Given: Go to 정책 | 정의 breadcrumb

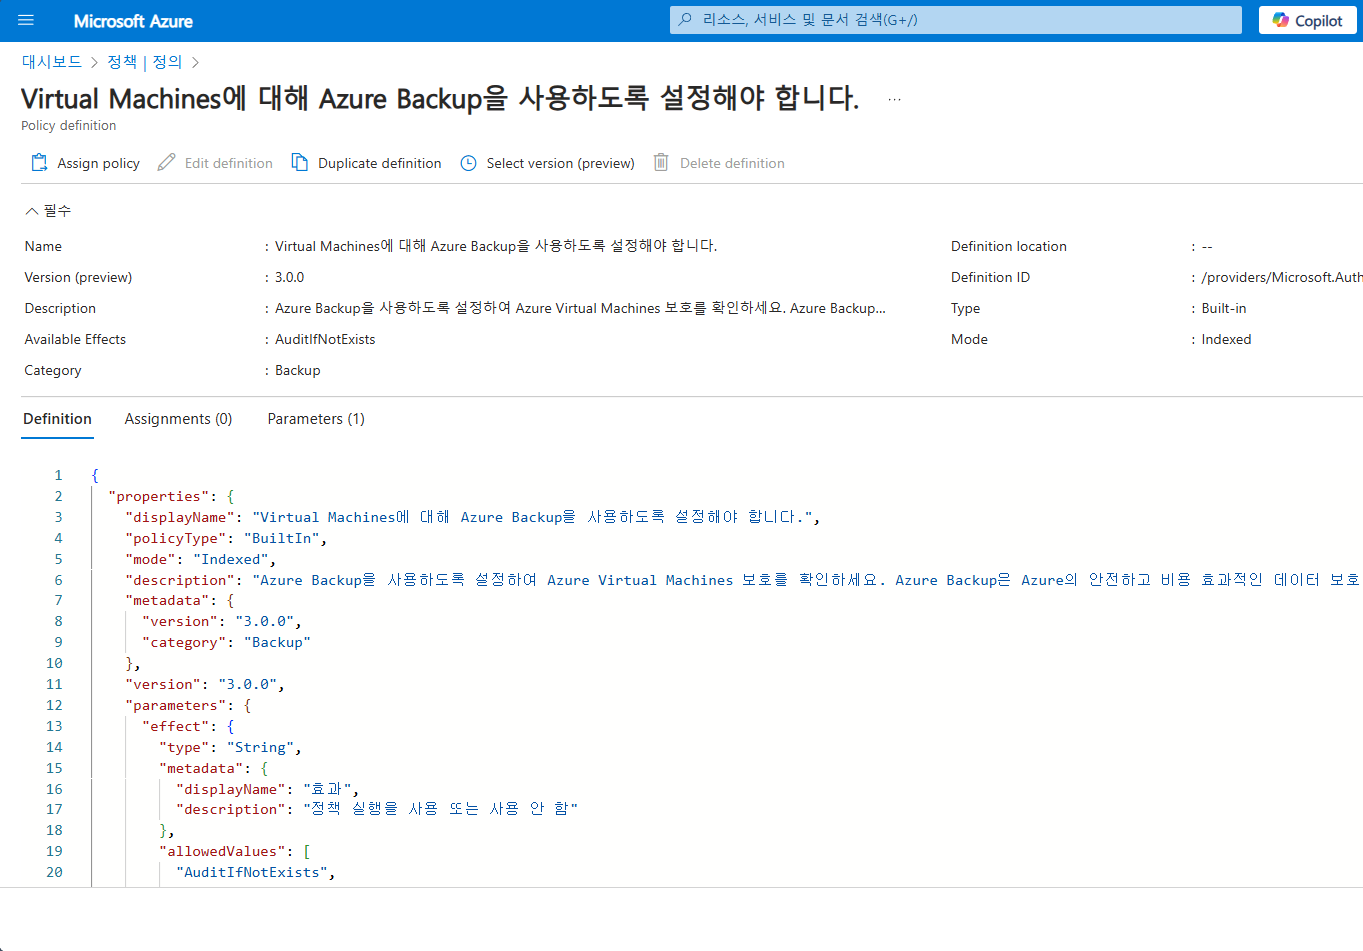Looking at the screenshot, I should click(x=145, y=62).
